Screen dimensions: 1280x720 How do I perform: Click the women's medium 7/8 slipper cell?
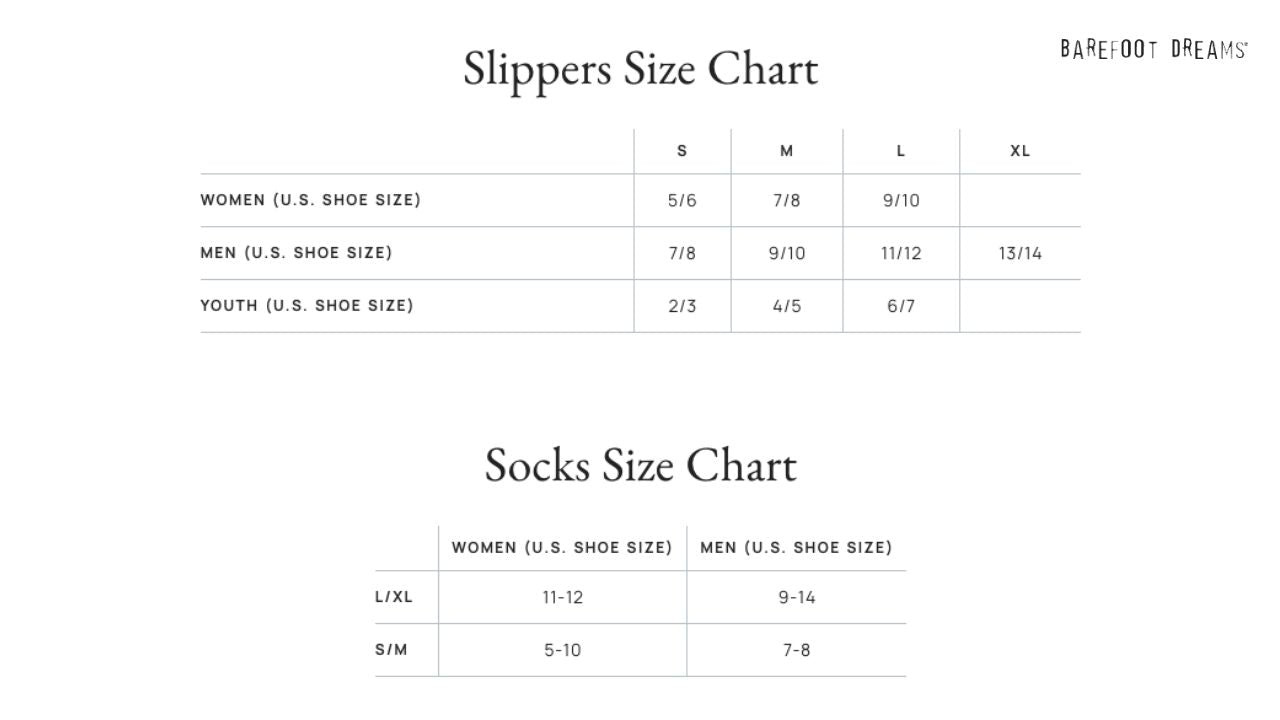[x=787, y=200]
